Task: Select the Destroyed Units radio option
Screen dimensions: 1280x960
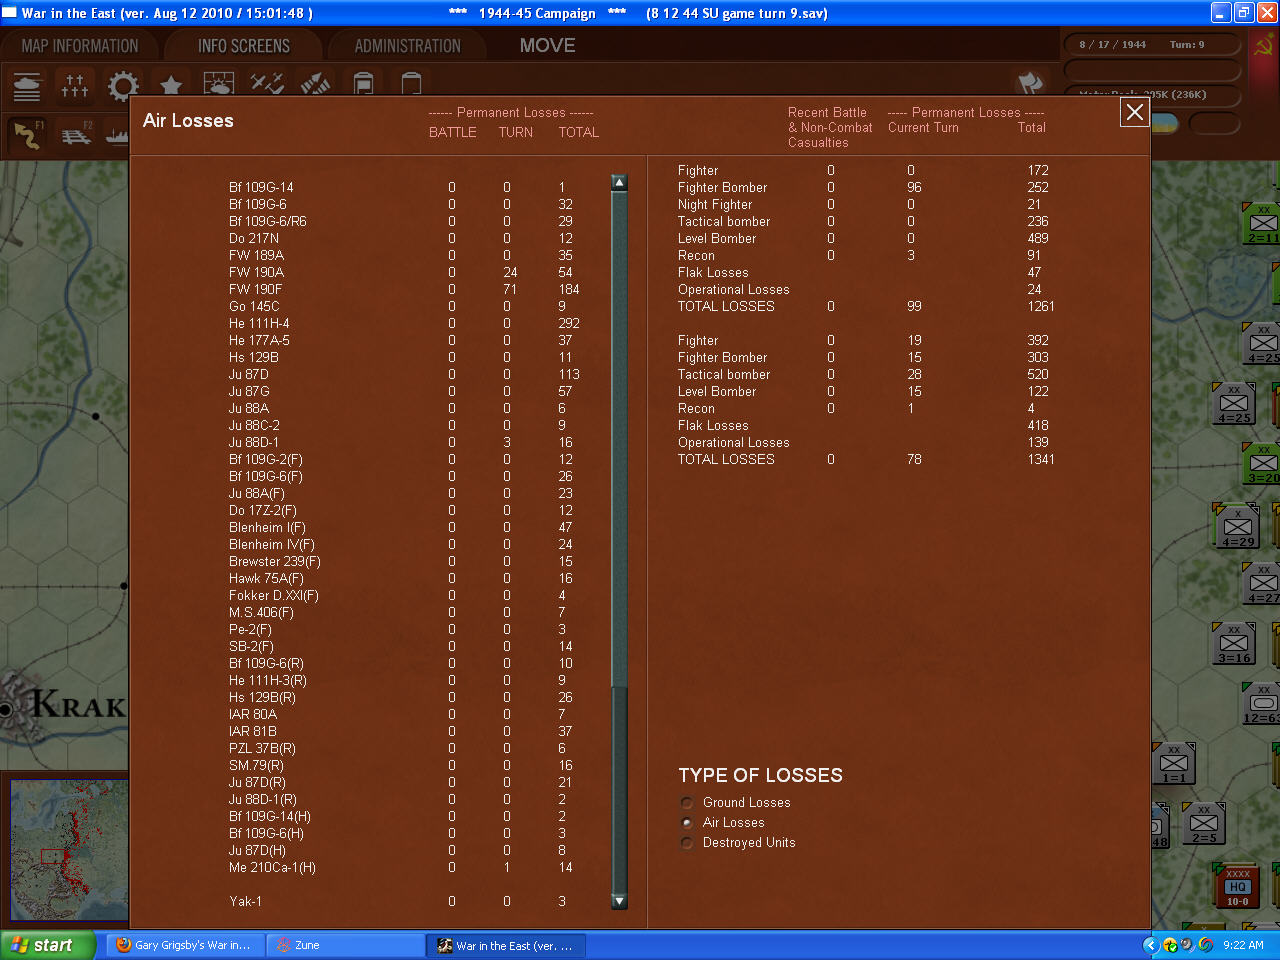Action: tap(687, 843)
